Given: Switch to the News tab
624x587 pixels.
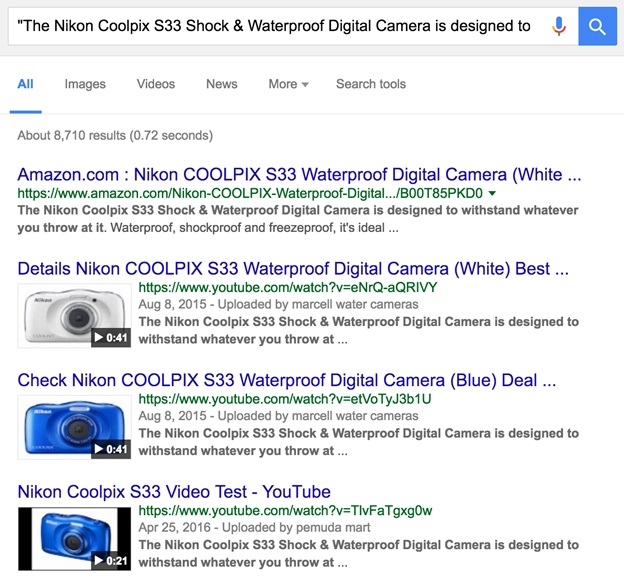Looking at the screenshot, I should pyautogui.click(x=222, y=84).
